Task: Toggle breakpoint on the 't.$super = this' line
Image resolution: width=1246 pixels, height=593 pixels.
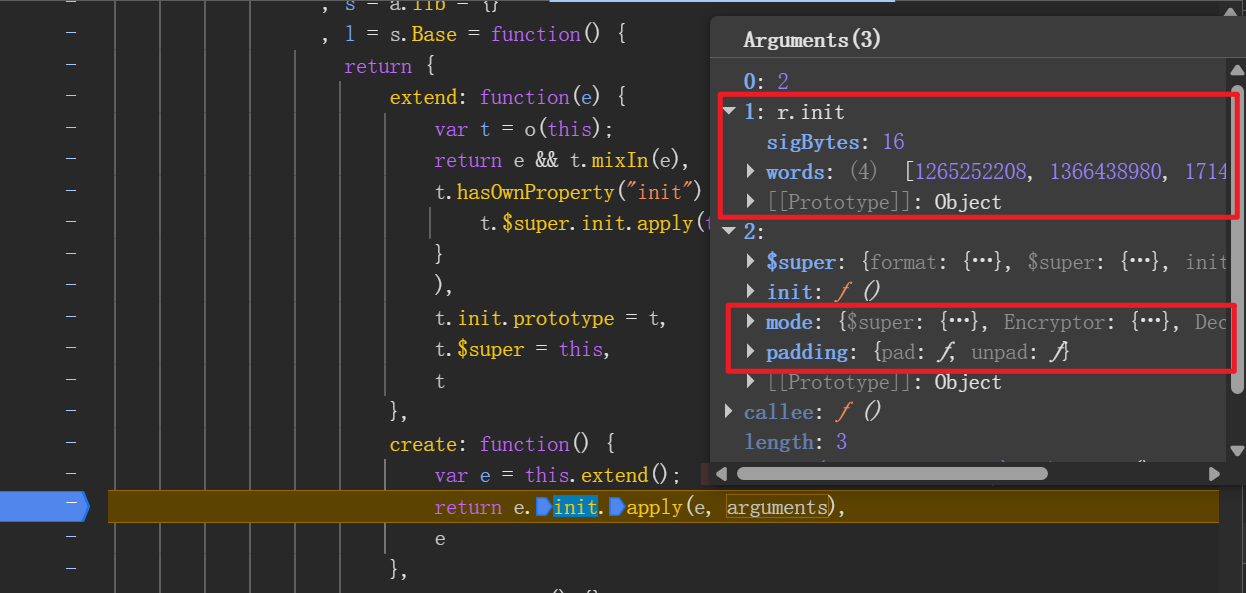Action: click(71, 349)
